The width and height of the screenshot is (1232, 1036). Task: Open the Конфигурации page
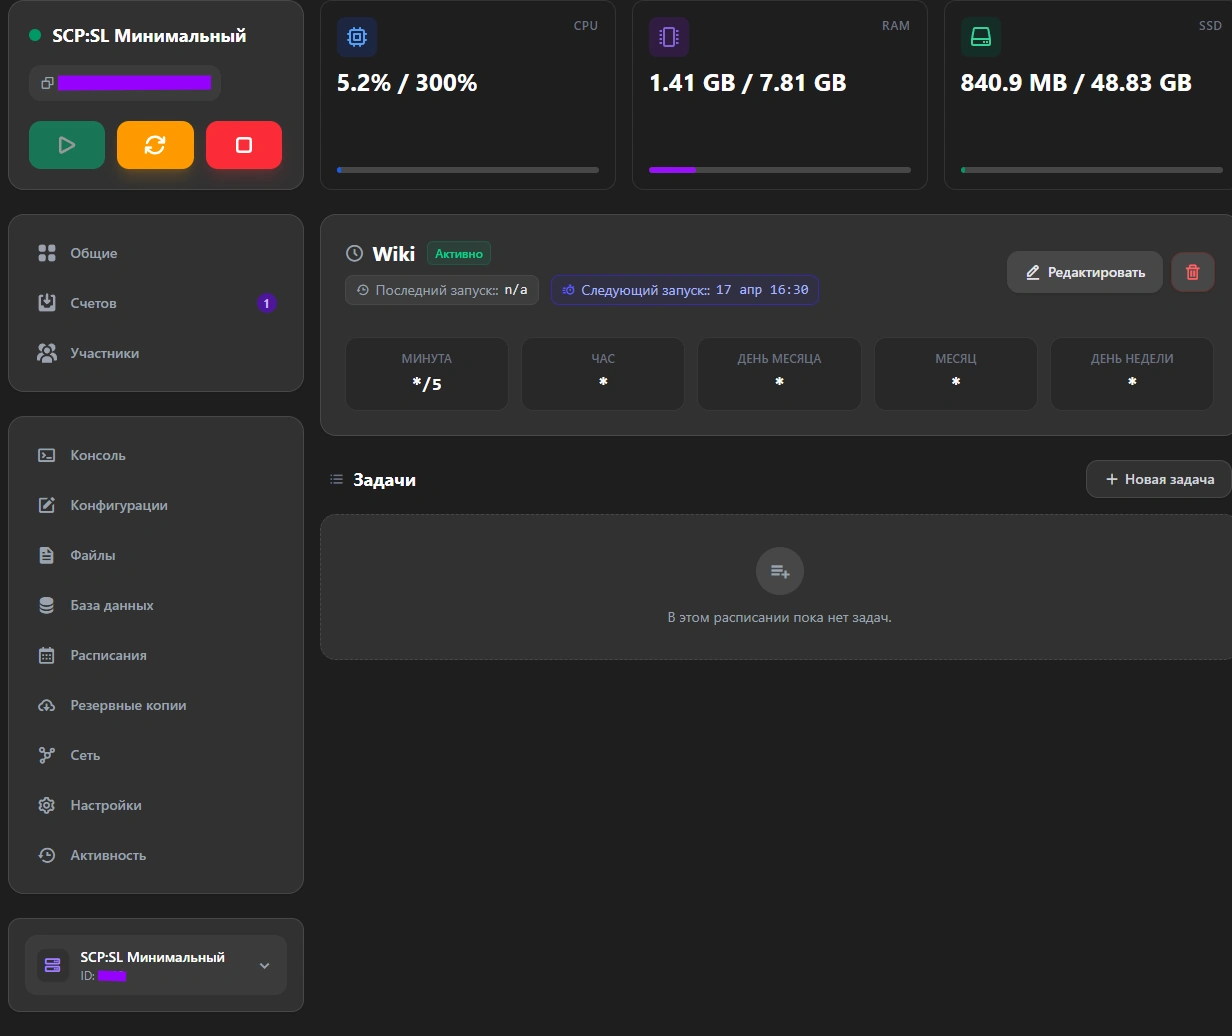point(156,505)
